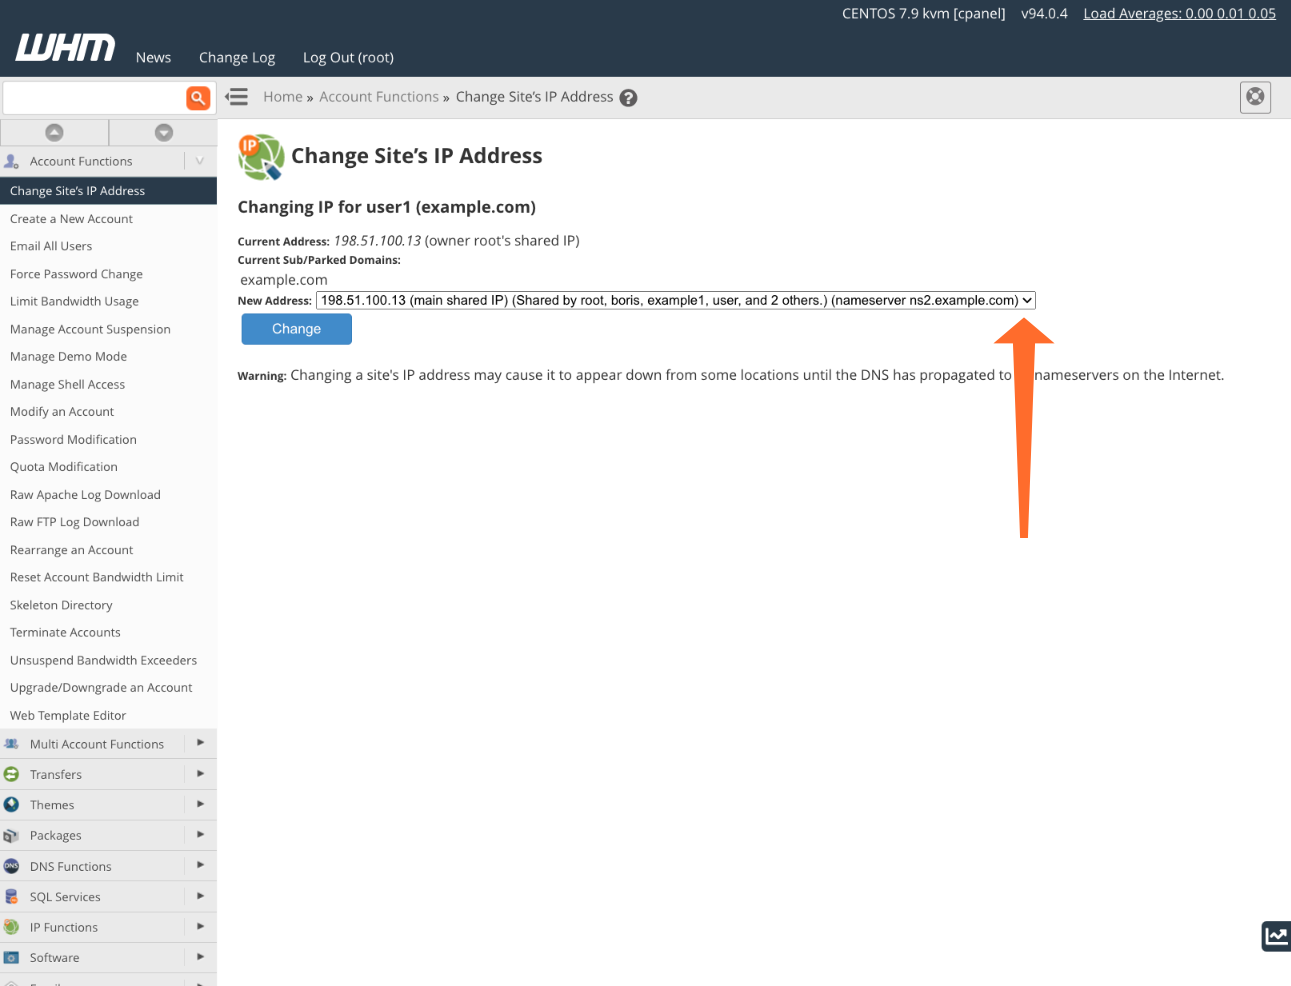The image size is (1291, 986).
Task: Expand all sidebar sections with down arrow
Action: [164, 132]
